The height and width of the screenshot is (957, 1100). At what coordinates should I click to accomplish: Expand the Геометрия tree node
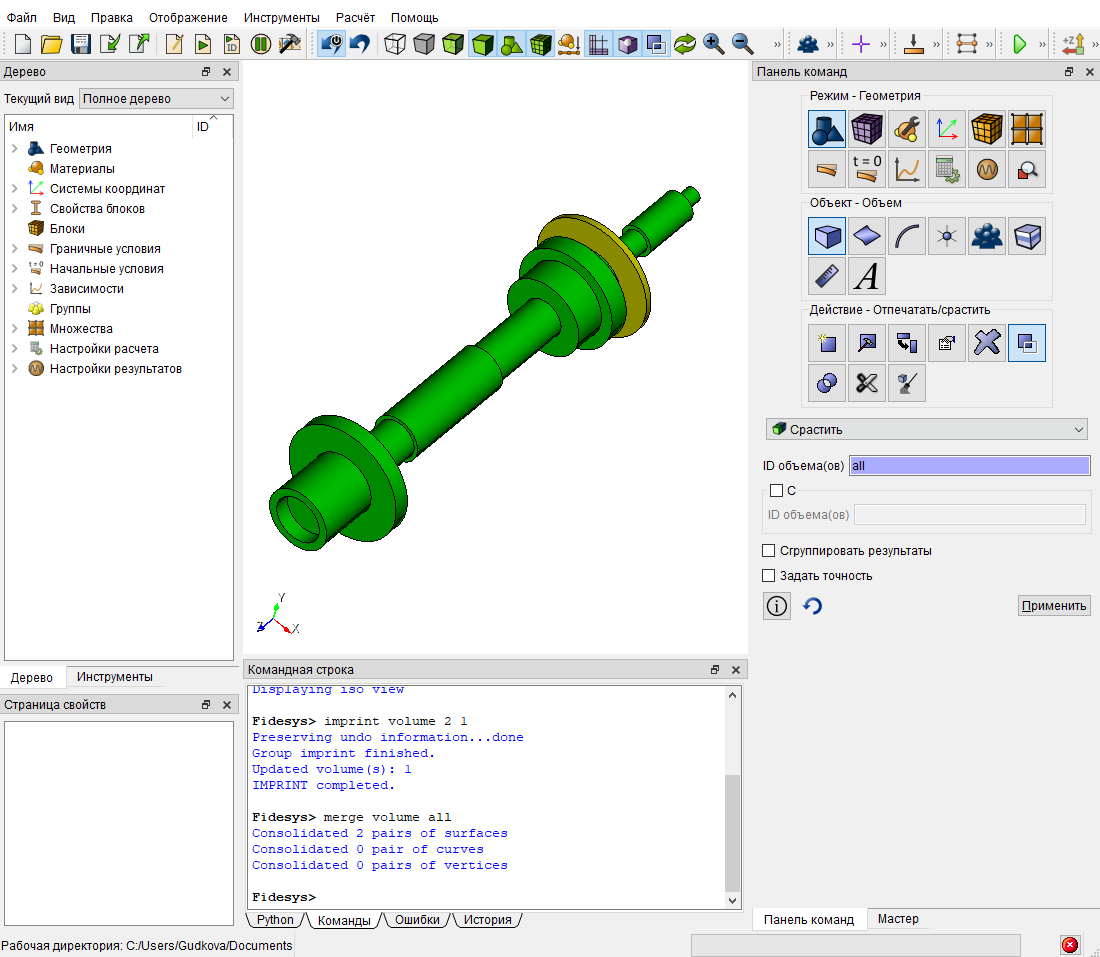click(15, 149)
